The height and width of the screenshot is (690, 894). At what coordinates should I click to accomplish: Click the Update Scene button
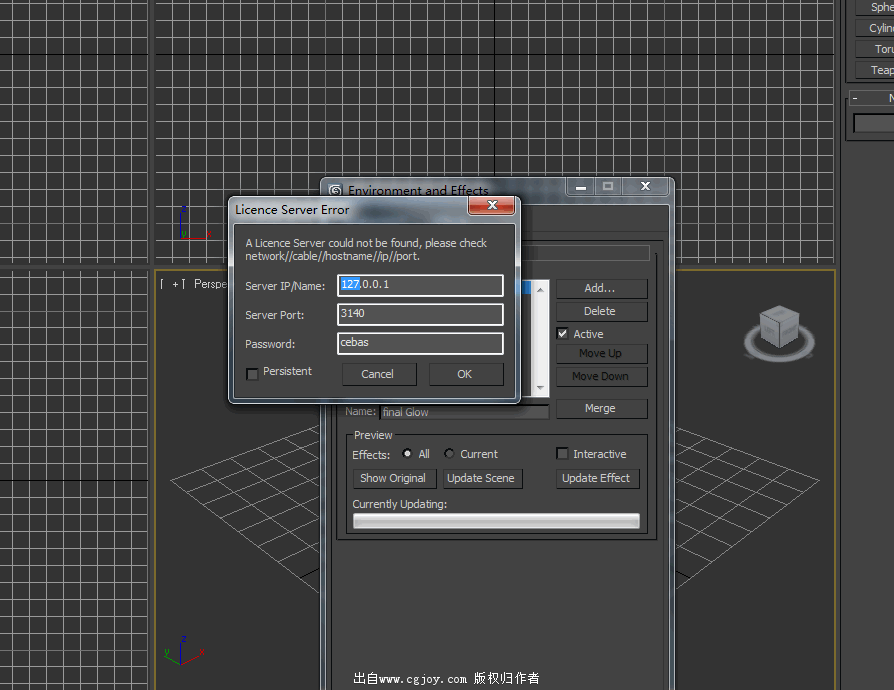[482, 478]
